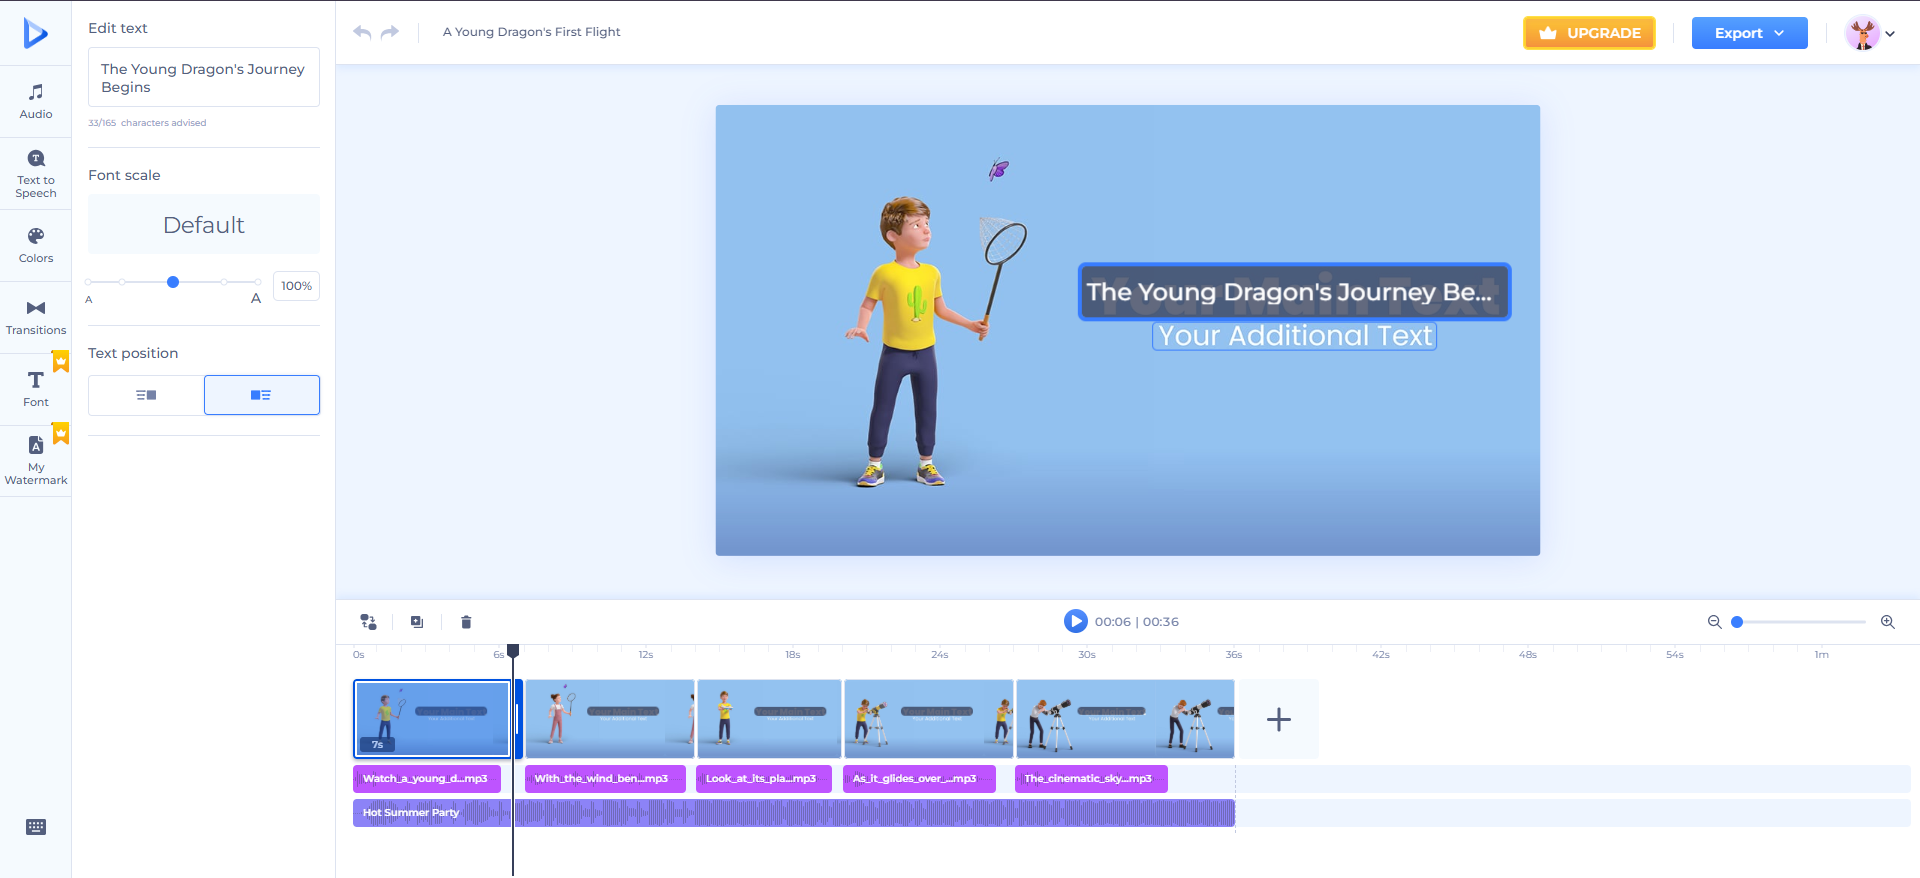Open keyboard shortcuts icon at bottom
The width and height of the screenshot is (1920, 878).
click(x=36, y=827)
